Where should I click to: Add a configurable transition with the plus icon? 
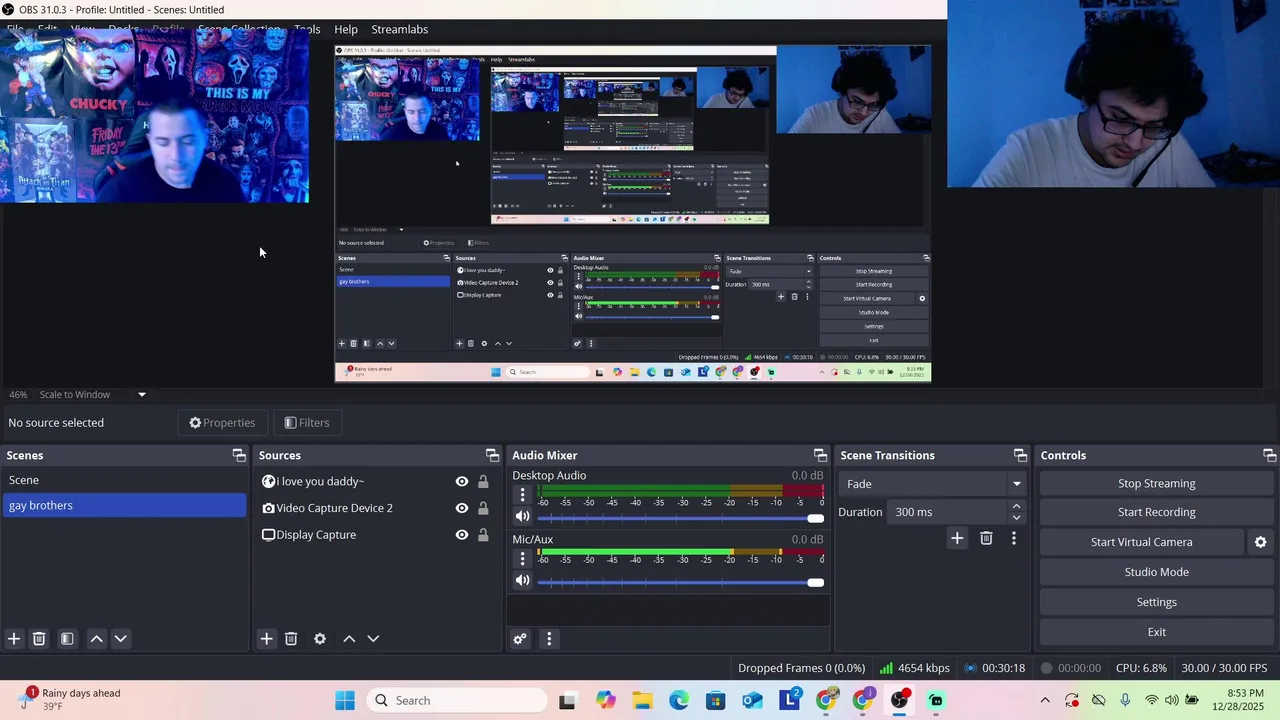[x=957, y=538]
